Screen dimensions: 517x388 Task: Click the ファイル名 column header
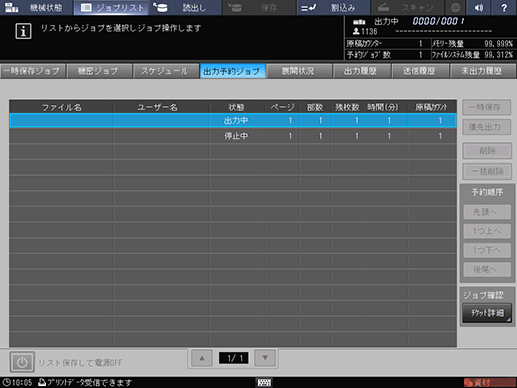(61, 107)
